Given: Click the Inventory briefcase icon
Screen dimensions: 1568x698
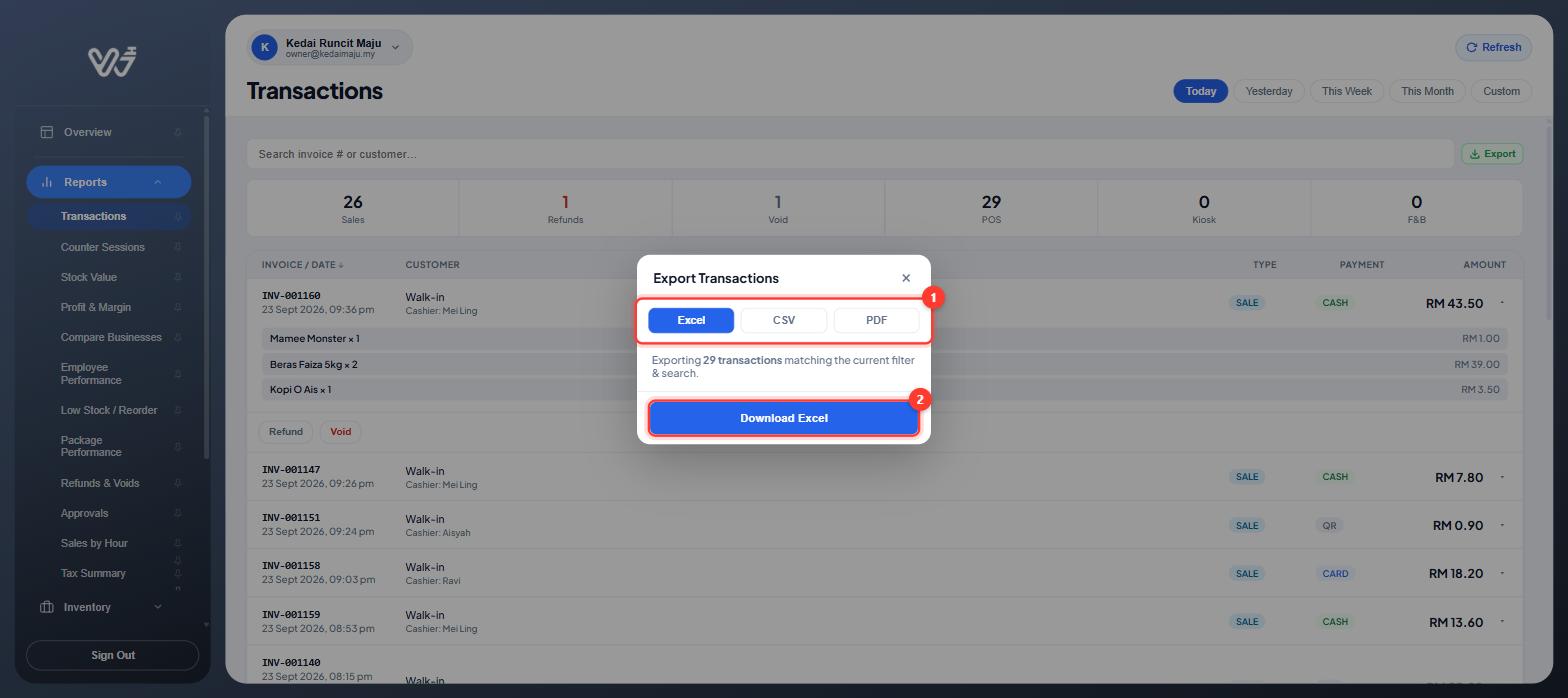Looking at the screenshot, I should (x=46, y=607).
